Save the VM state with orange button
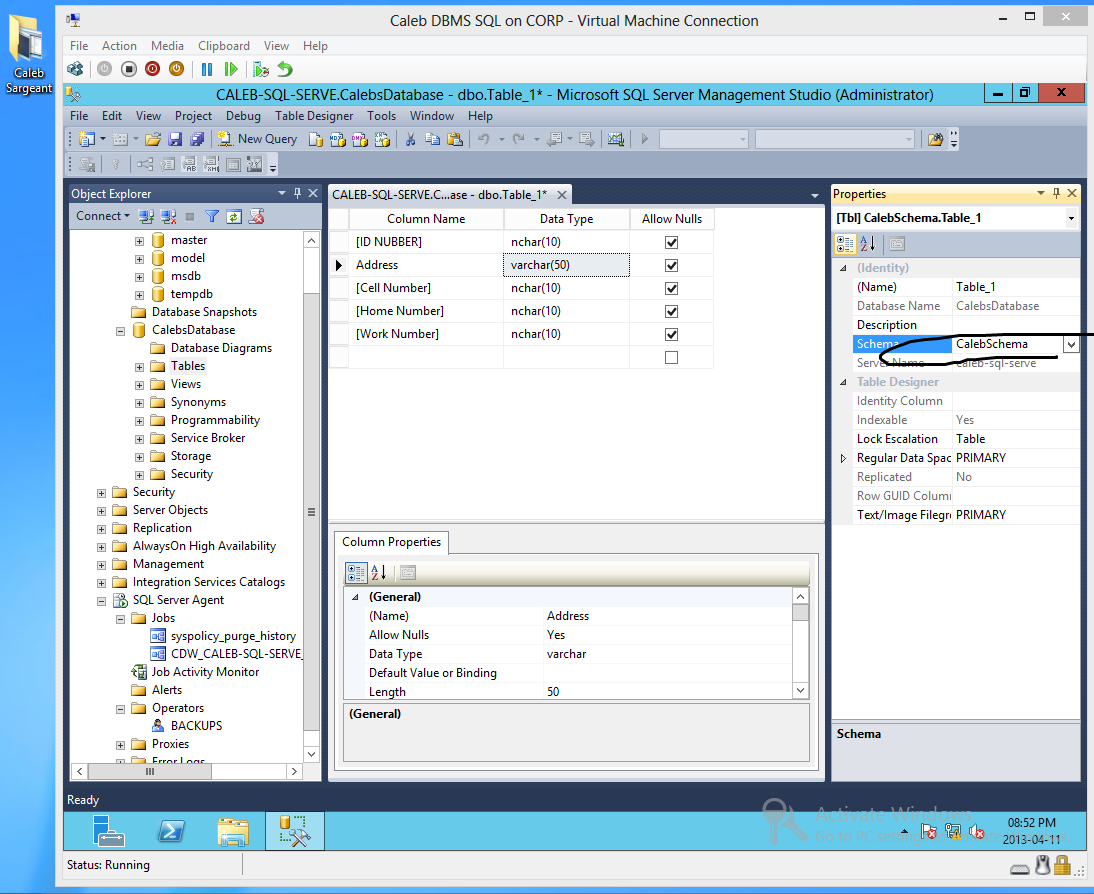1094x894 pixels. 177,69
